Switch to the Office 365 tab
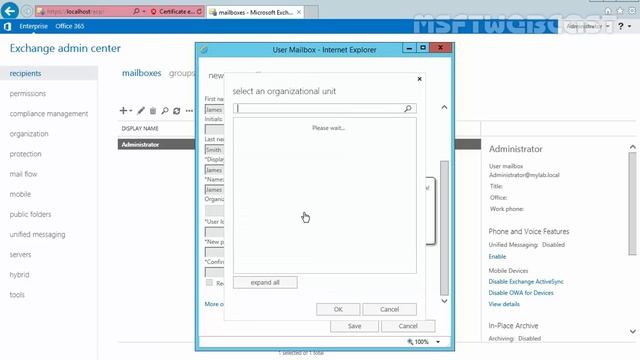640x360 pixels. (x=70, y=26)
